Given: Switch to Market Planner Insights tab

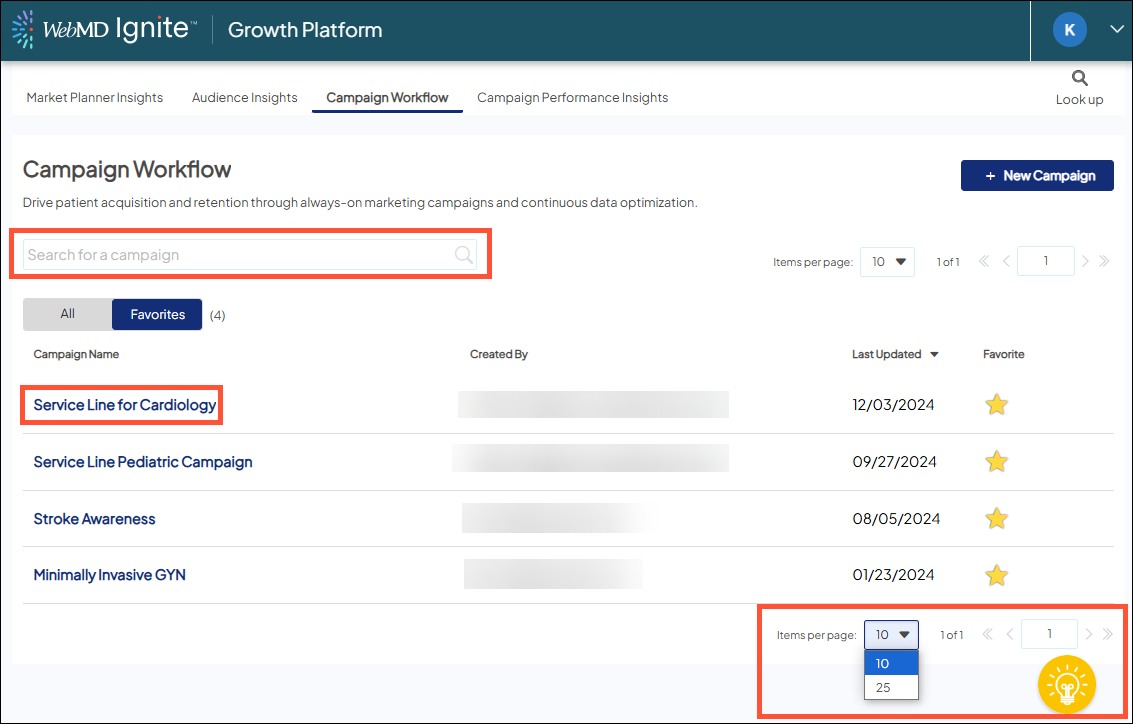Looking at the screenshot, I should point(94,98).
